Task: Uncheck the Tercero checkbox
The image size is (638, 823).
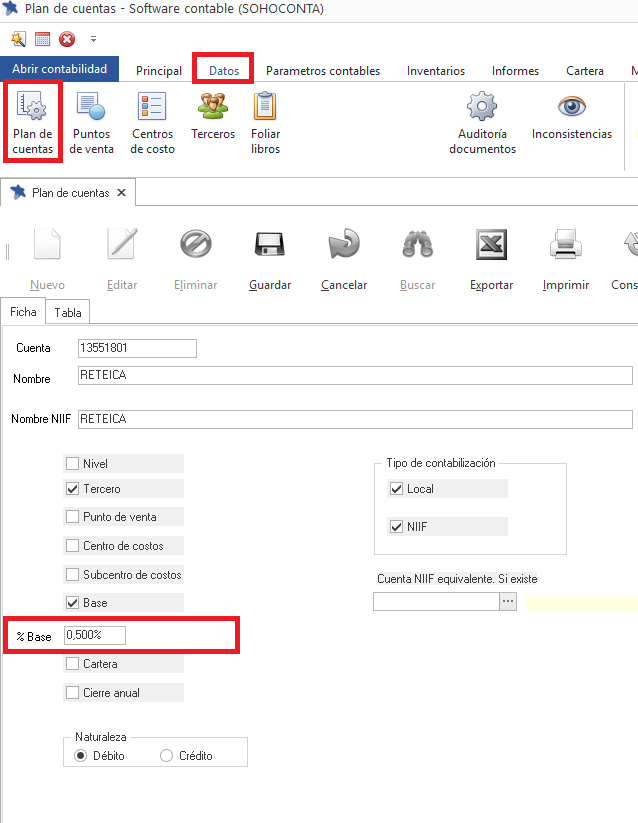Action: (72, 489)
